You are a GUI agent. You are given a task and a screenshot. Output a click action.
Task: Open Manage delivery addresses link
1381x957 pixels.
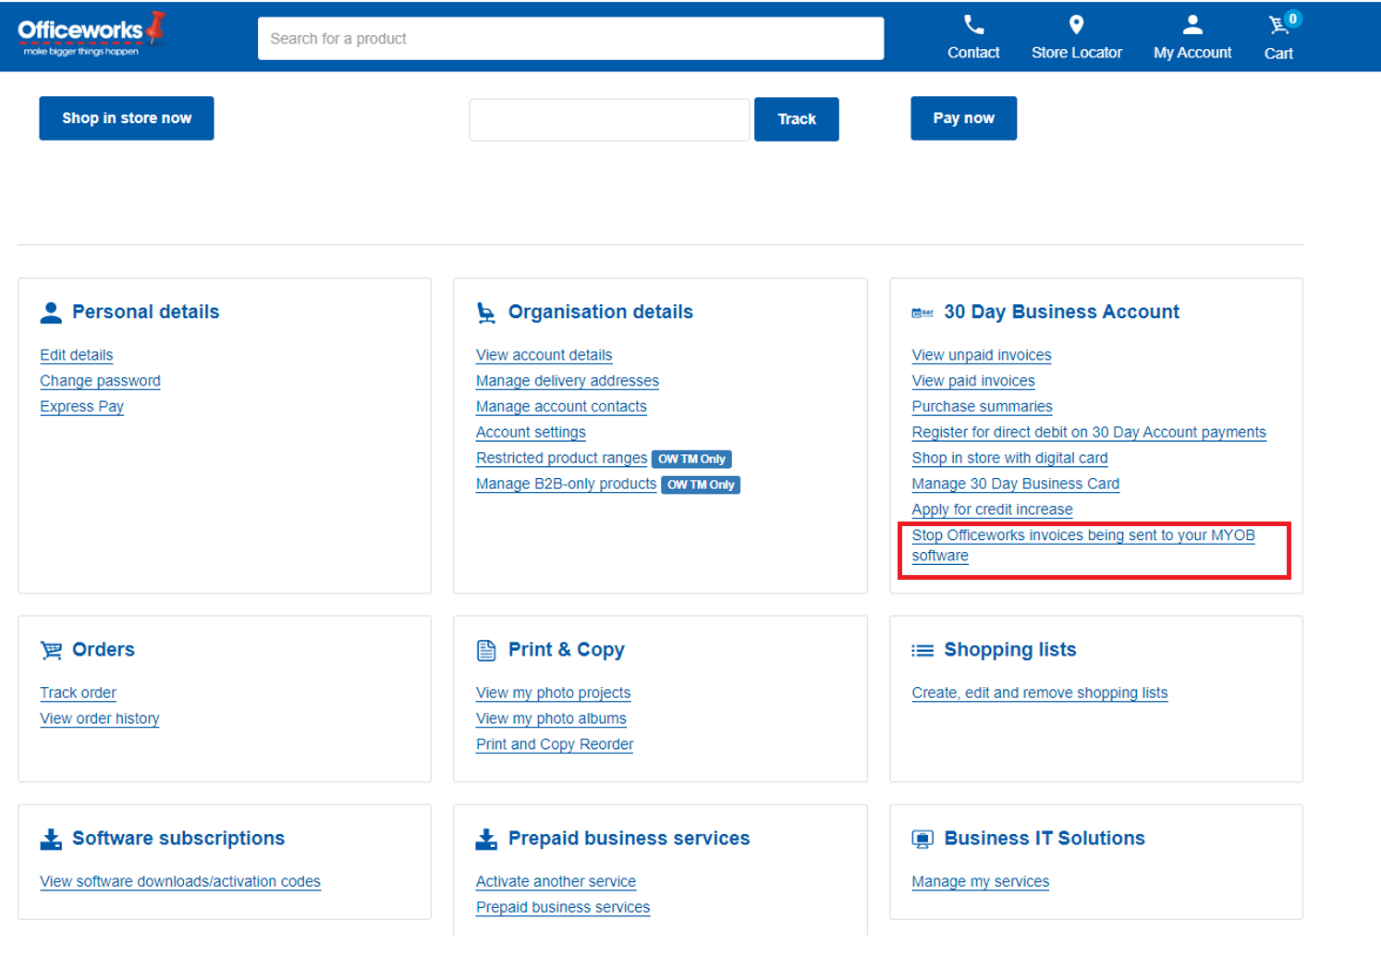pos(567,381)
